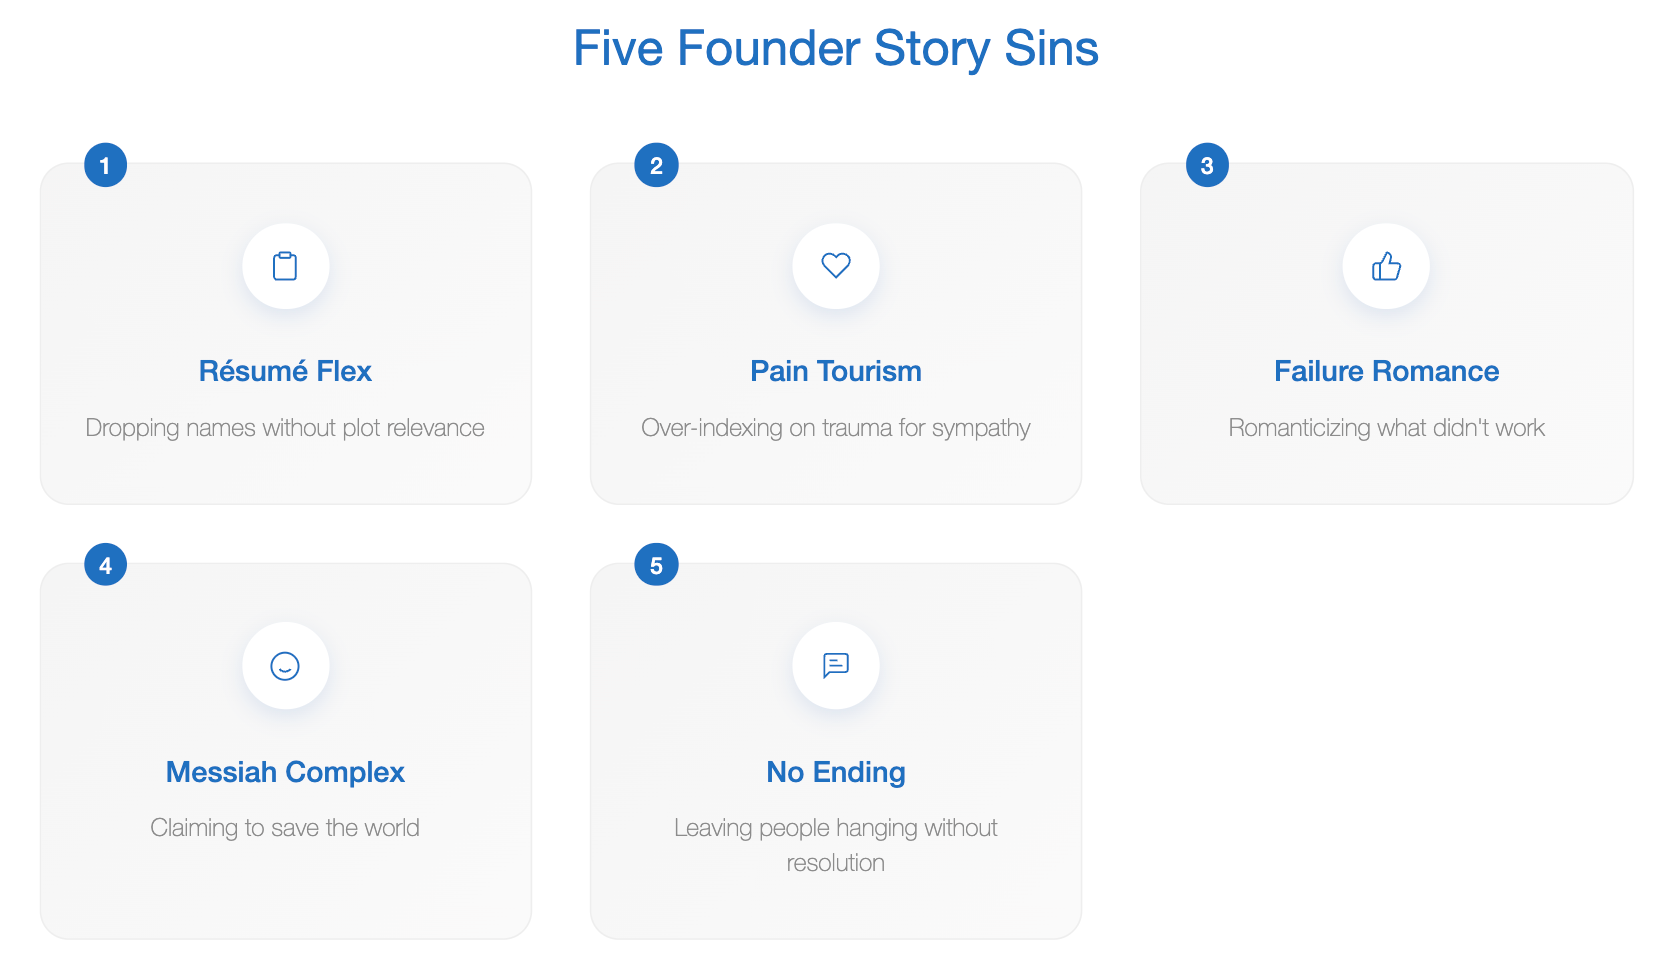Image resolution: width=1674 pixels, height=979 pixels.
Task: Click the chat message icon in No Ending card
Action: pyautogui.click(x=836, y=665)
